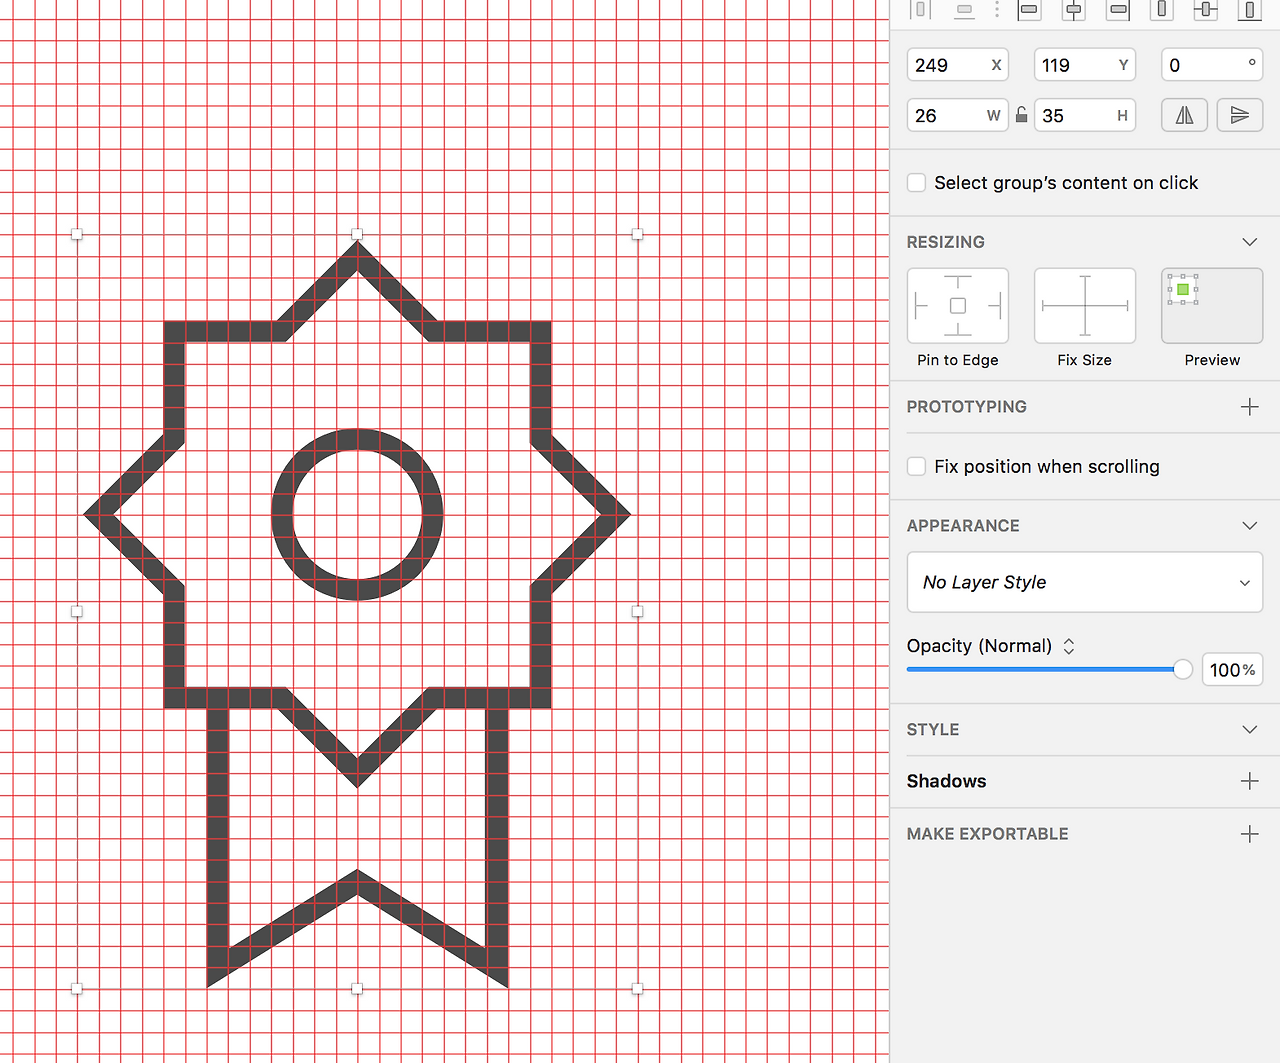The width and height of the screenshot is (1280, 1063).
Task: Click the APPEARANCE section header
Action: [x=963, y=526]
